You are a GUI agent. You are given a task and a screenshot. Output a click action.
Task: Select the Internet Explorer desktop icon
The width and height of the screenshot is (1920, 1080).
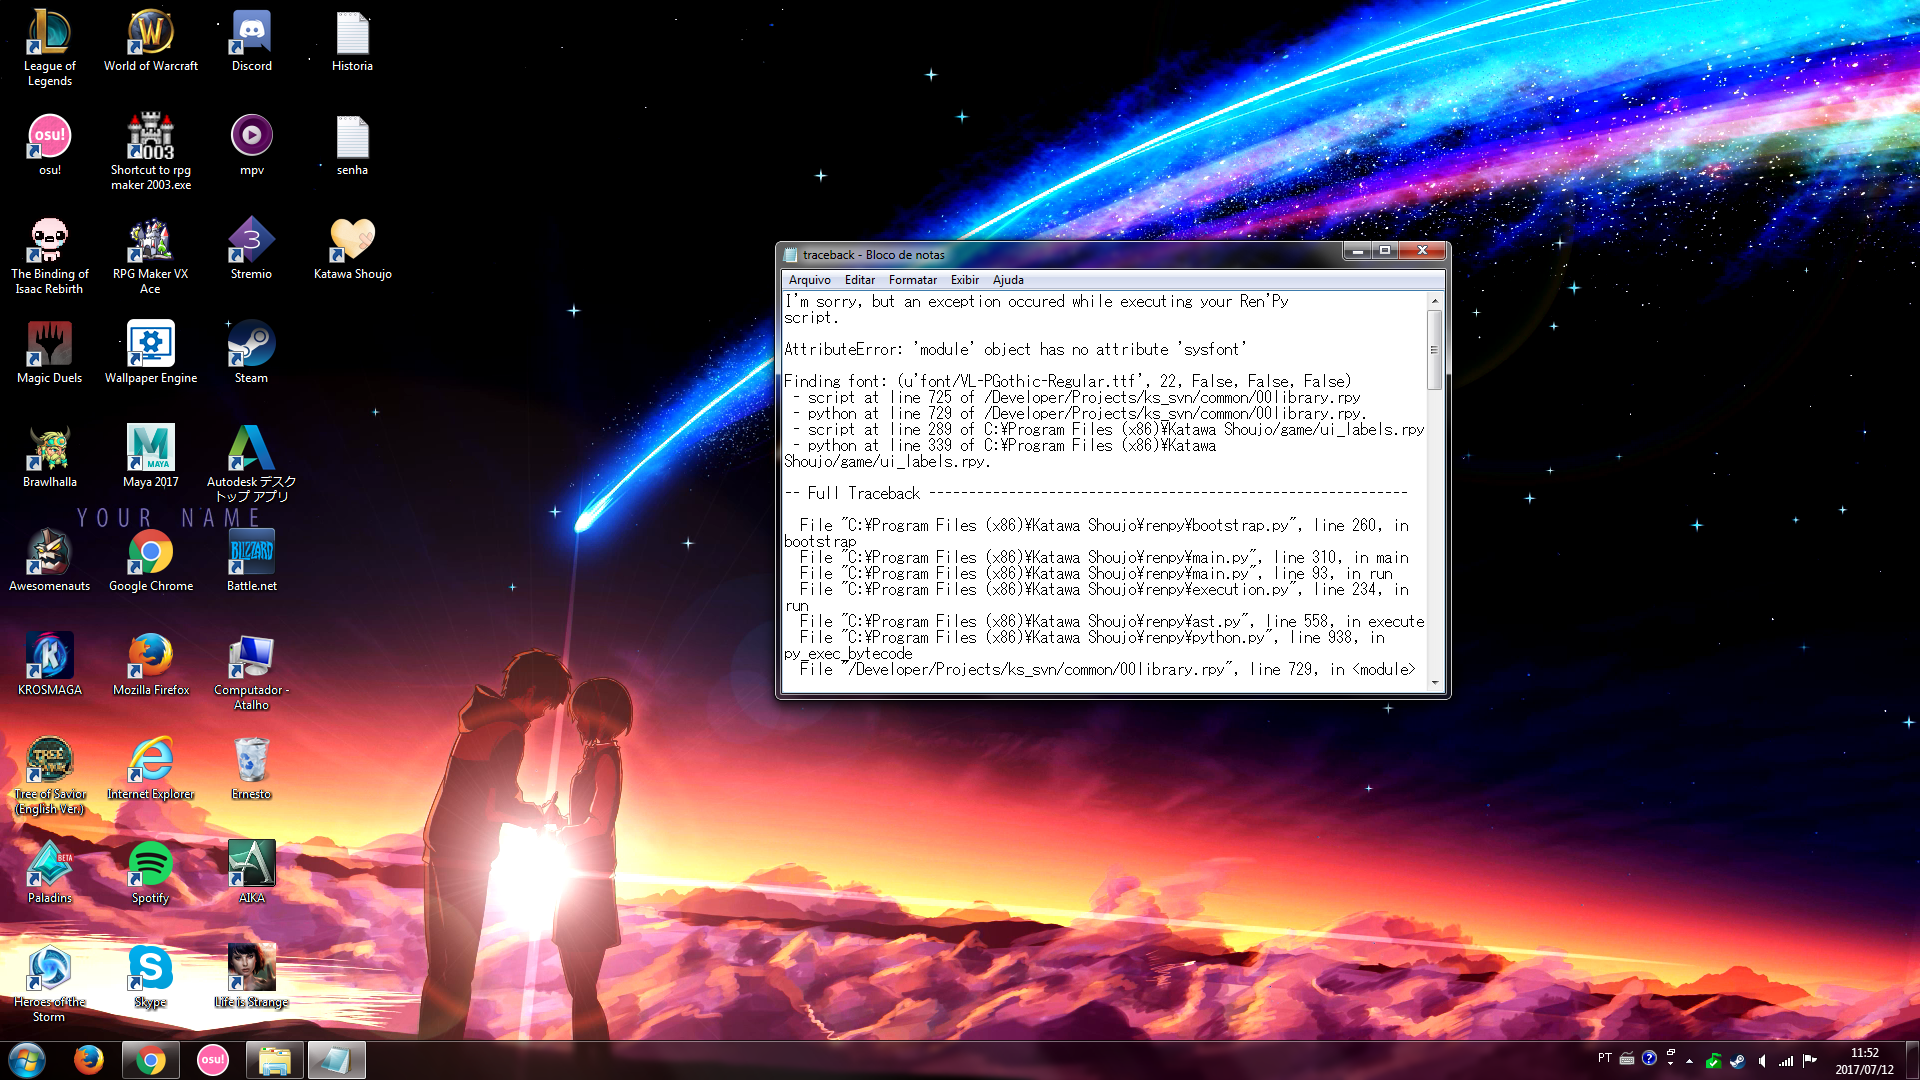(151, 769)
